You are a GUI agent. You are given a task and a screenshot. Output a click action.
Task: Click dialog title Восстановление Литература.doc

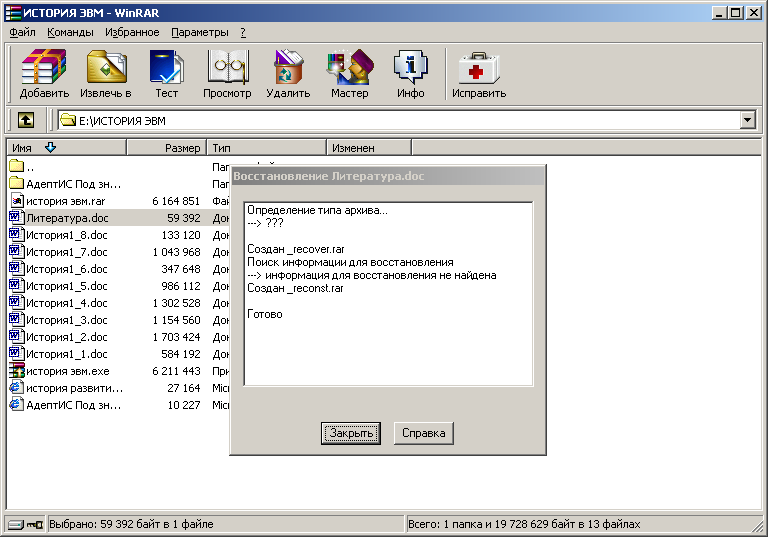pos(329,176)
